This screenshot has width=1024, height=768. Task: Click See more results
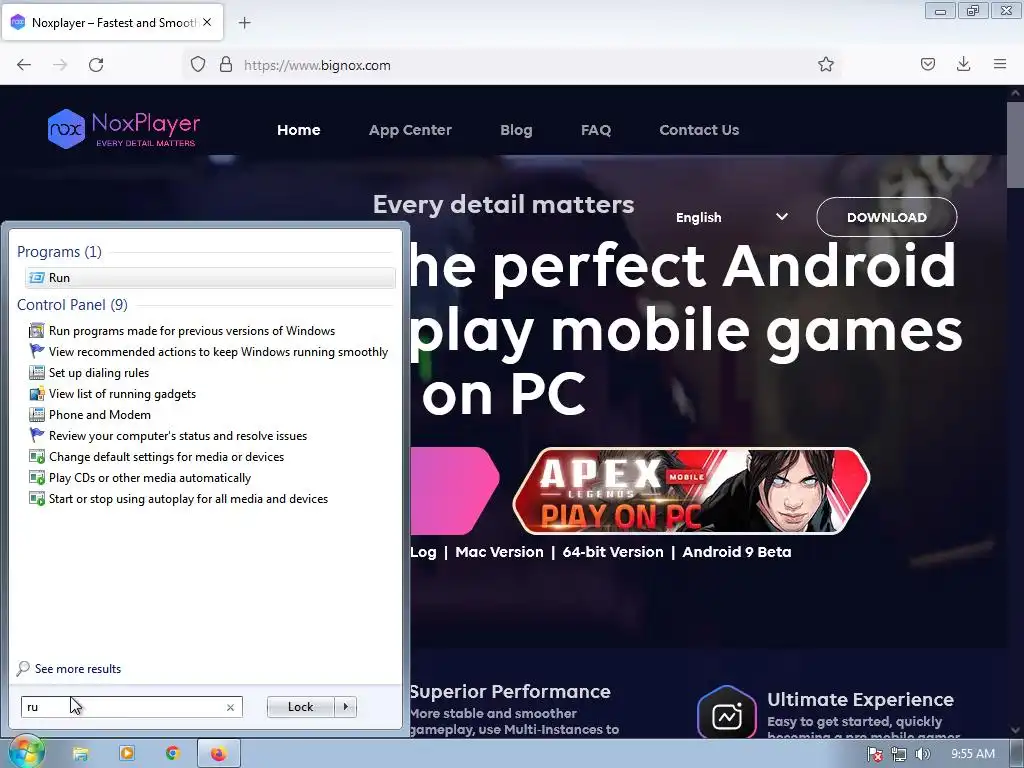click(69, 669)
